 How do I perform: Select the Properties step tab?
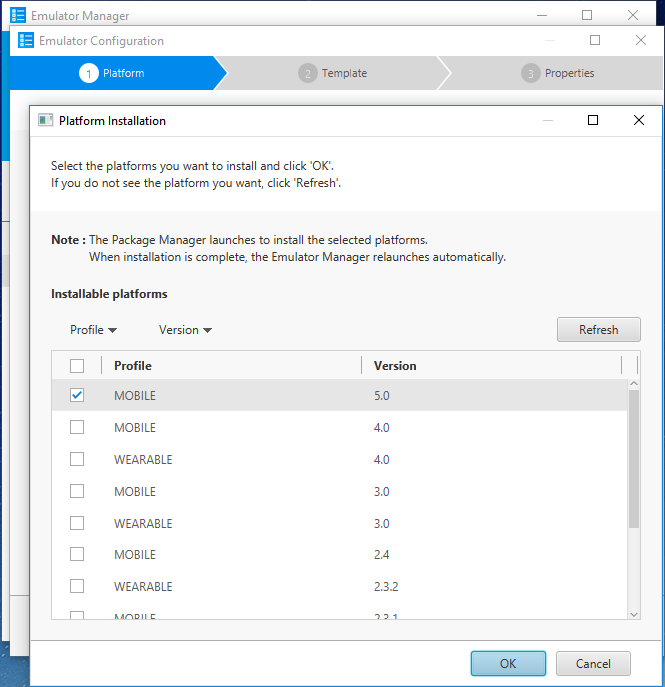pos(558,73)
